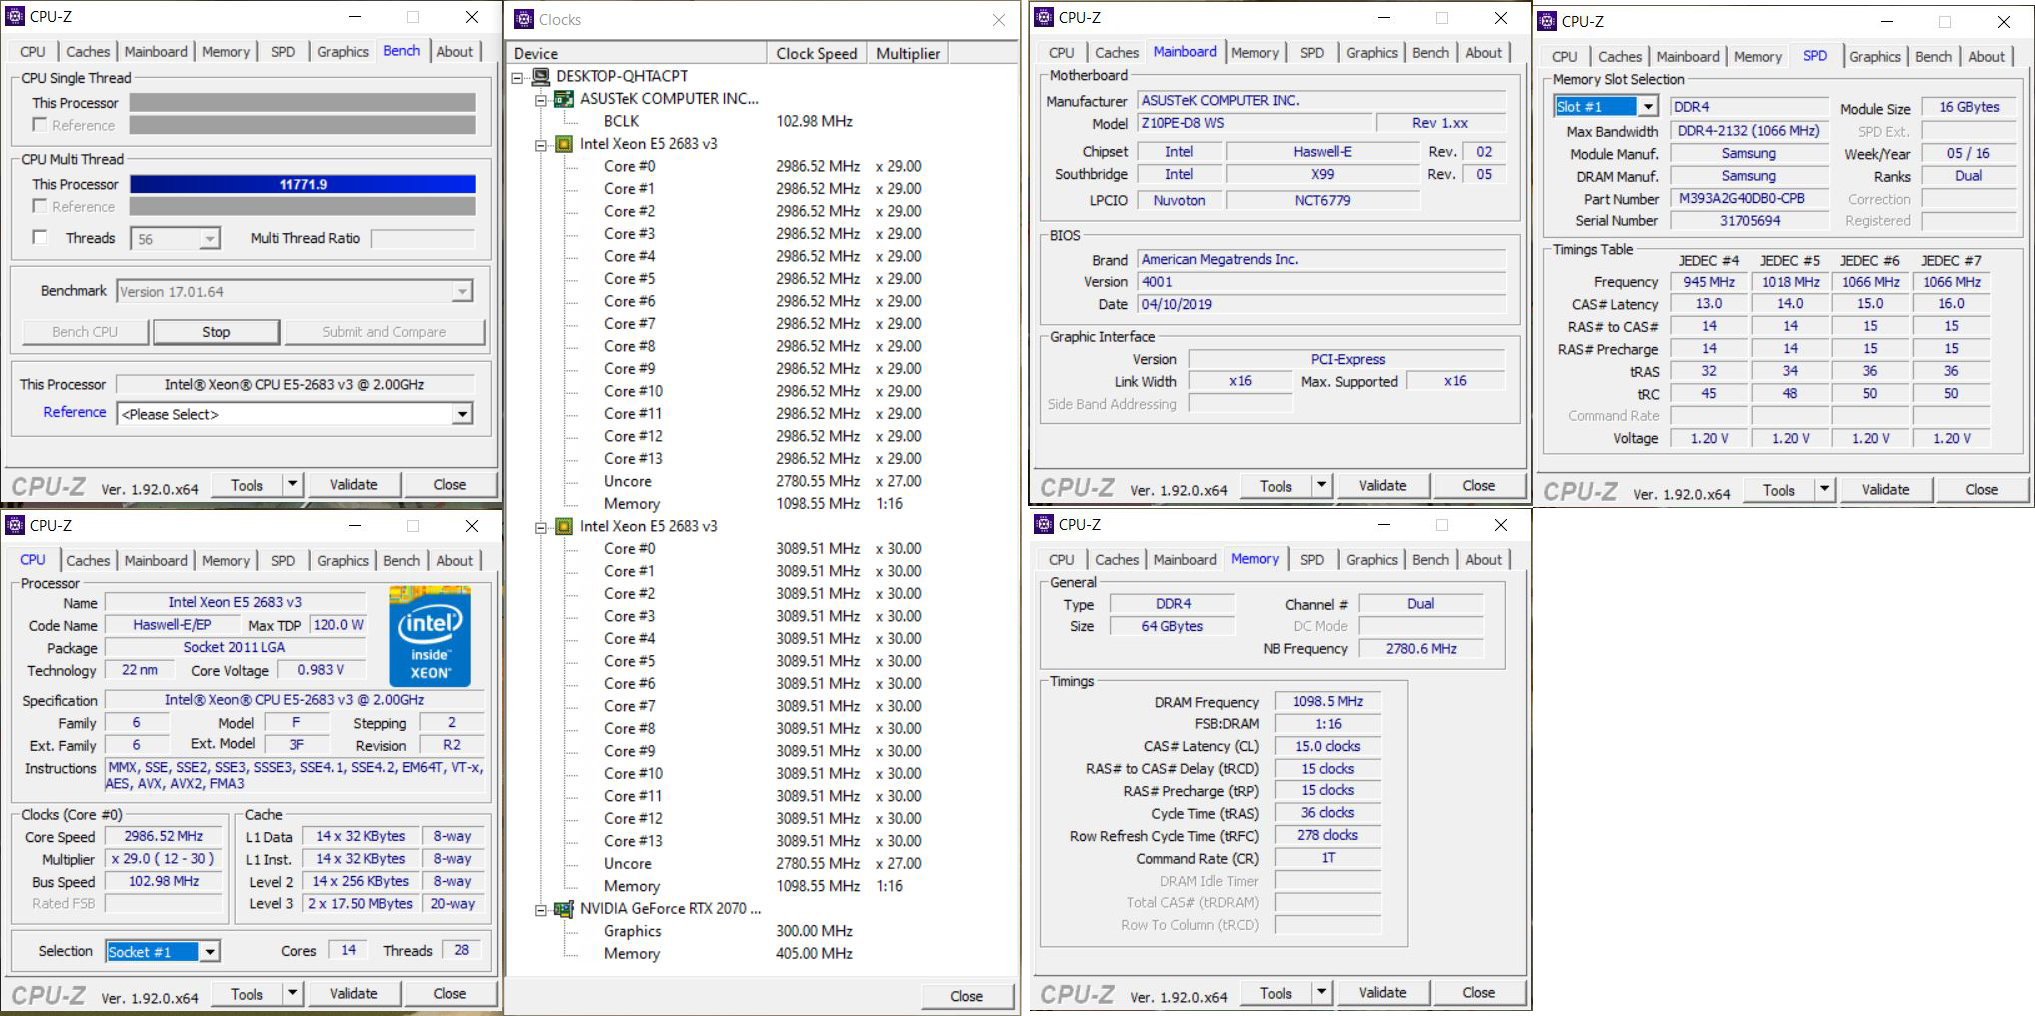Click Validate button in Mainboard window
Screen dimensions: 2035x1016
click(x=1382, y=486)
